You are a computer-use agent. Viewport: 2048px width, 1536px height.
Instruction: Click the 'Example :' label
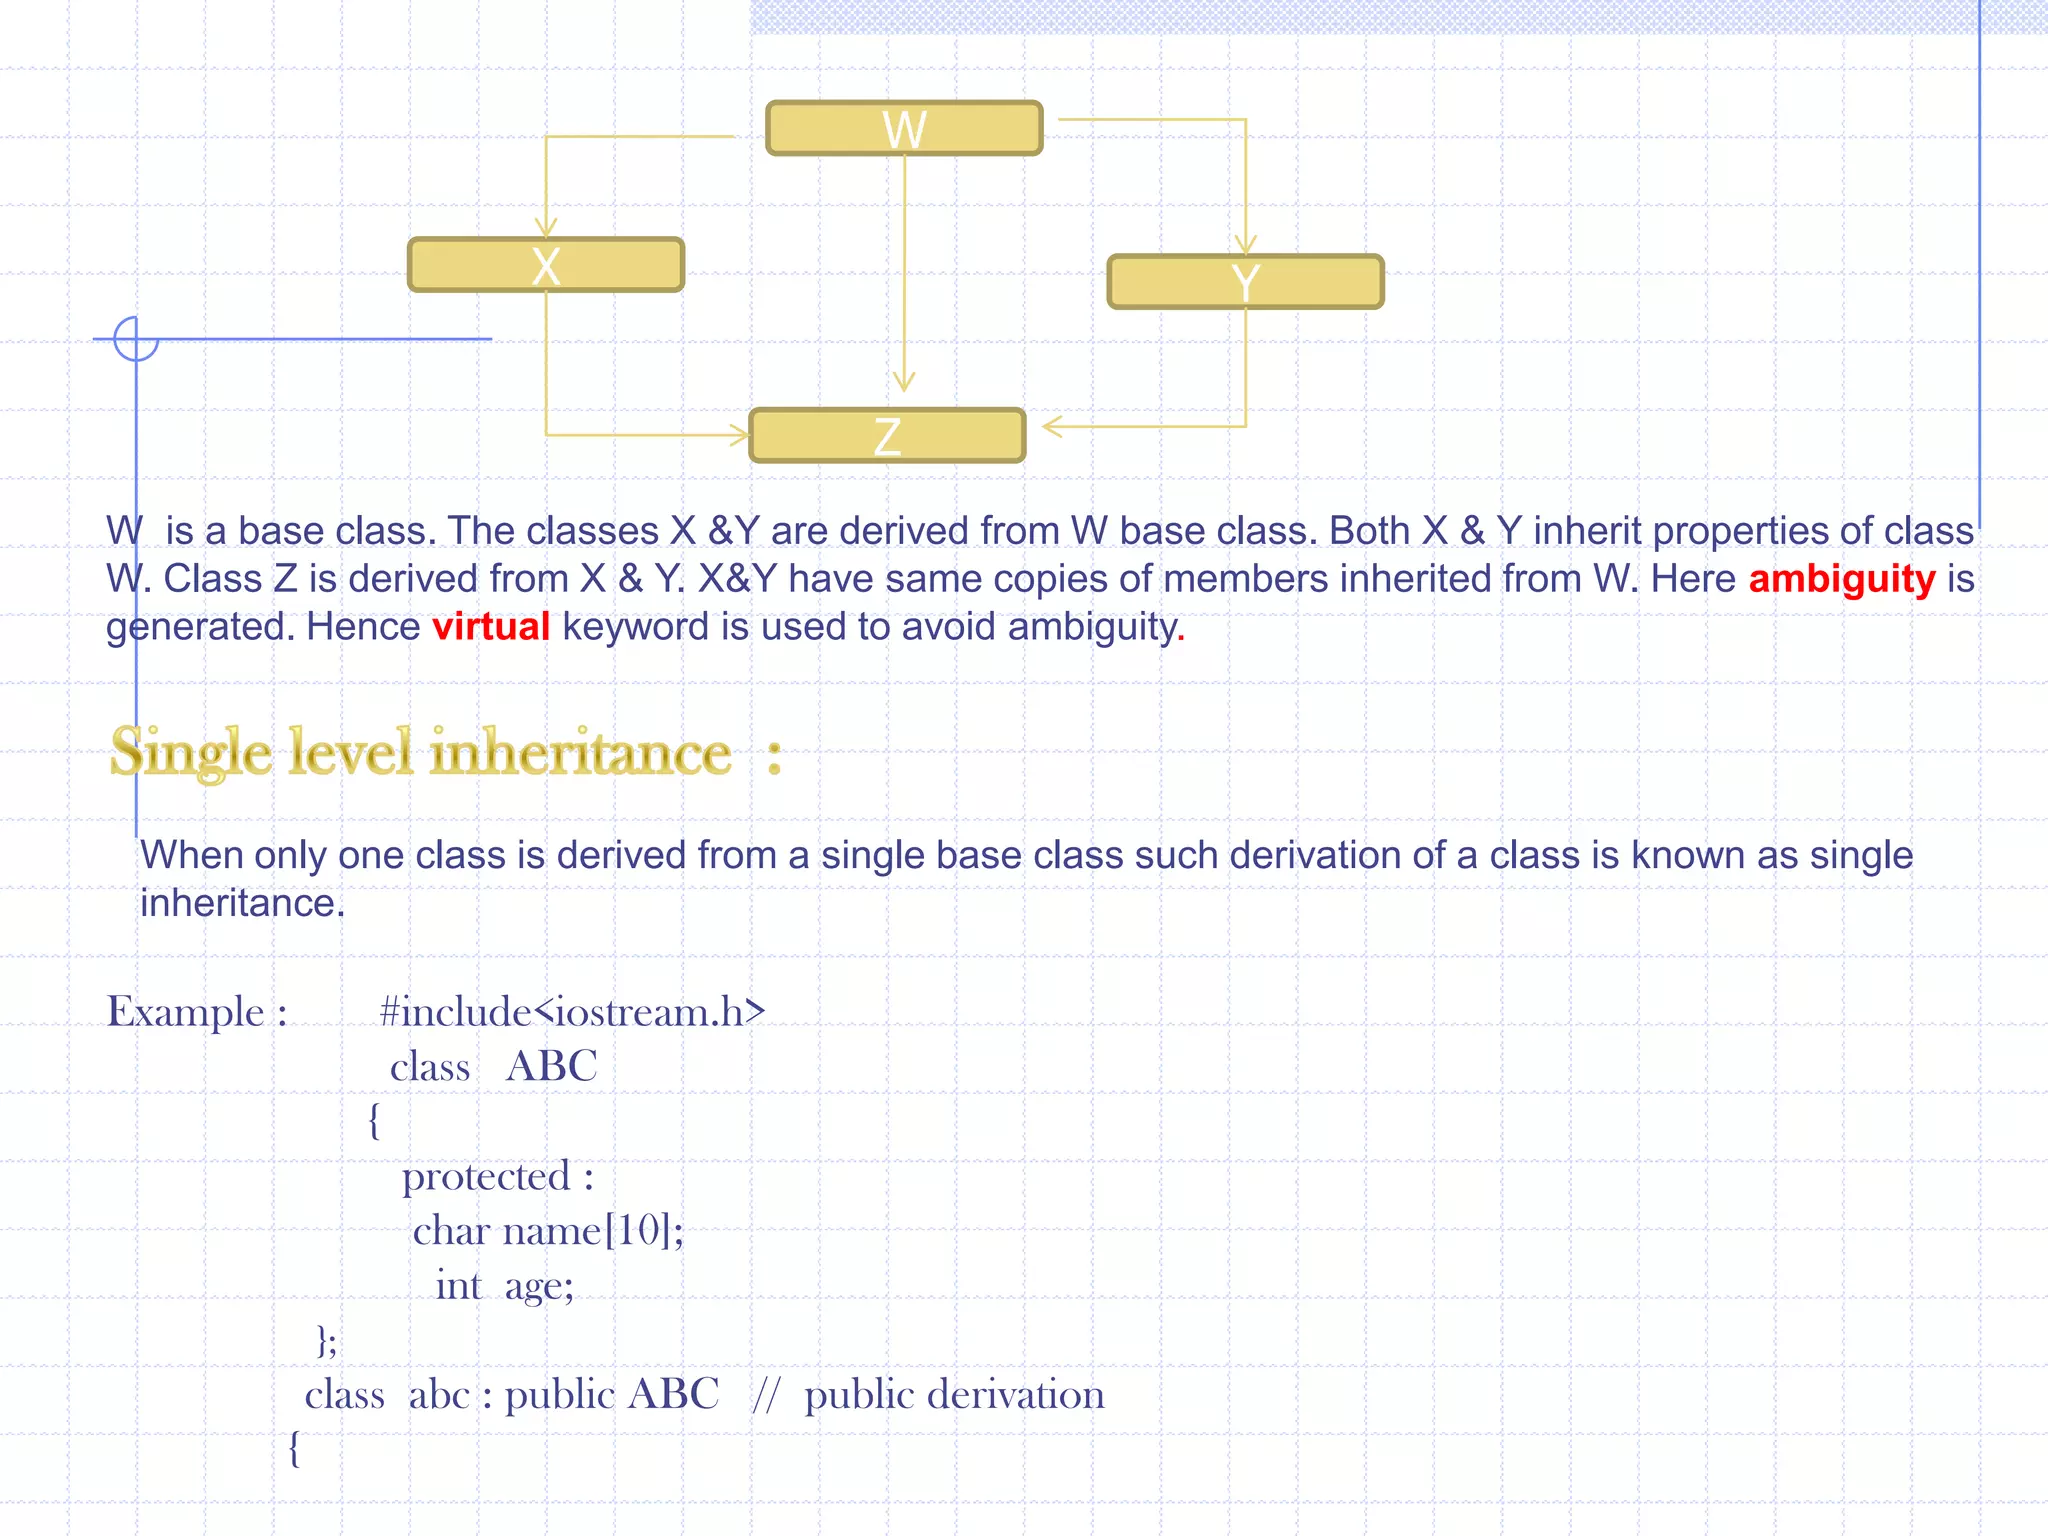197,1012
